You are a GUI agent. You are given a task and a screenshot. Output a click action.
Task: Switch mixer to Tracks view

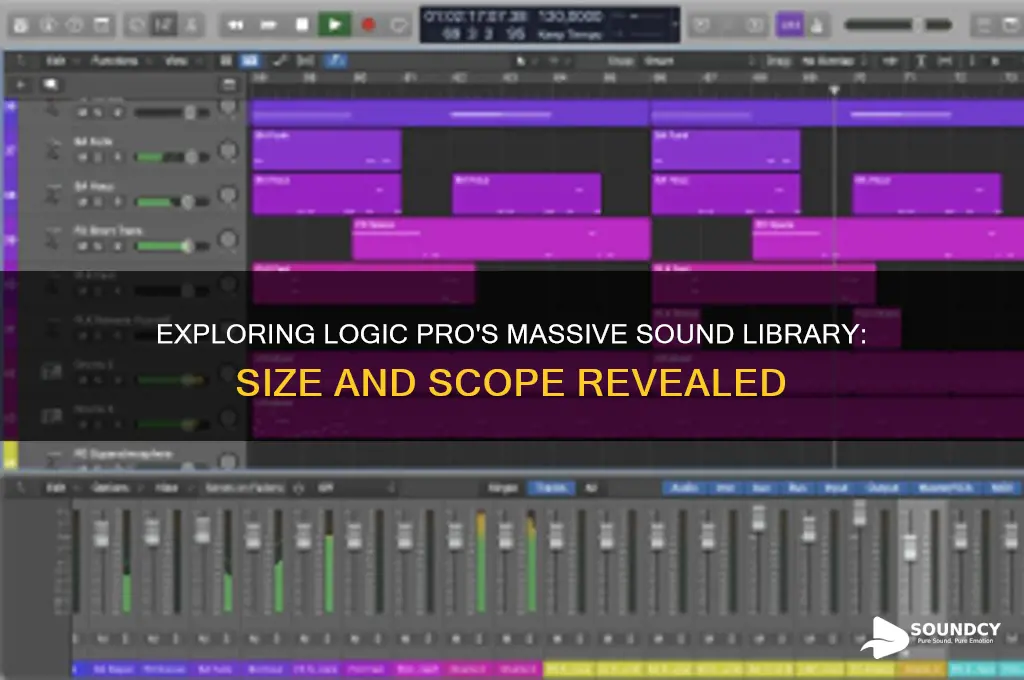click(551, 488)
